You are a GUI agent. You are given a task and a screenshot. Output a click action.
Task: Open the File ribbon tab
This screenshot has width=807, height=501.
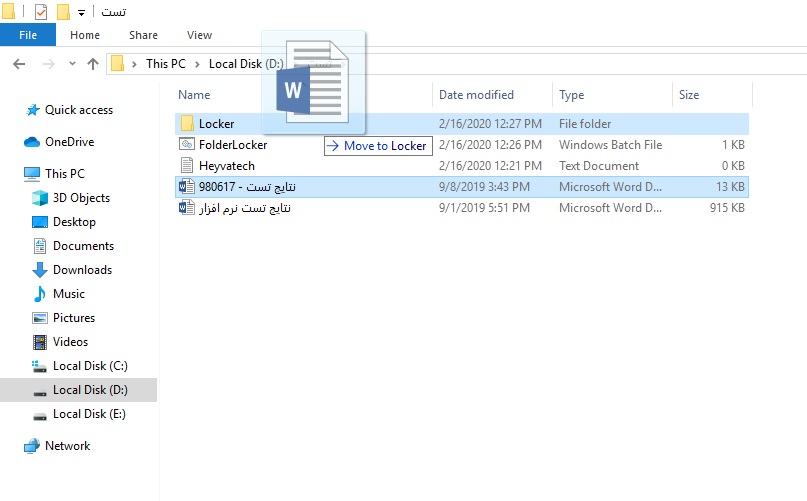(x=28, y=35)
